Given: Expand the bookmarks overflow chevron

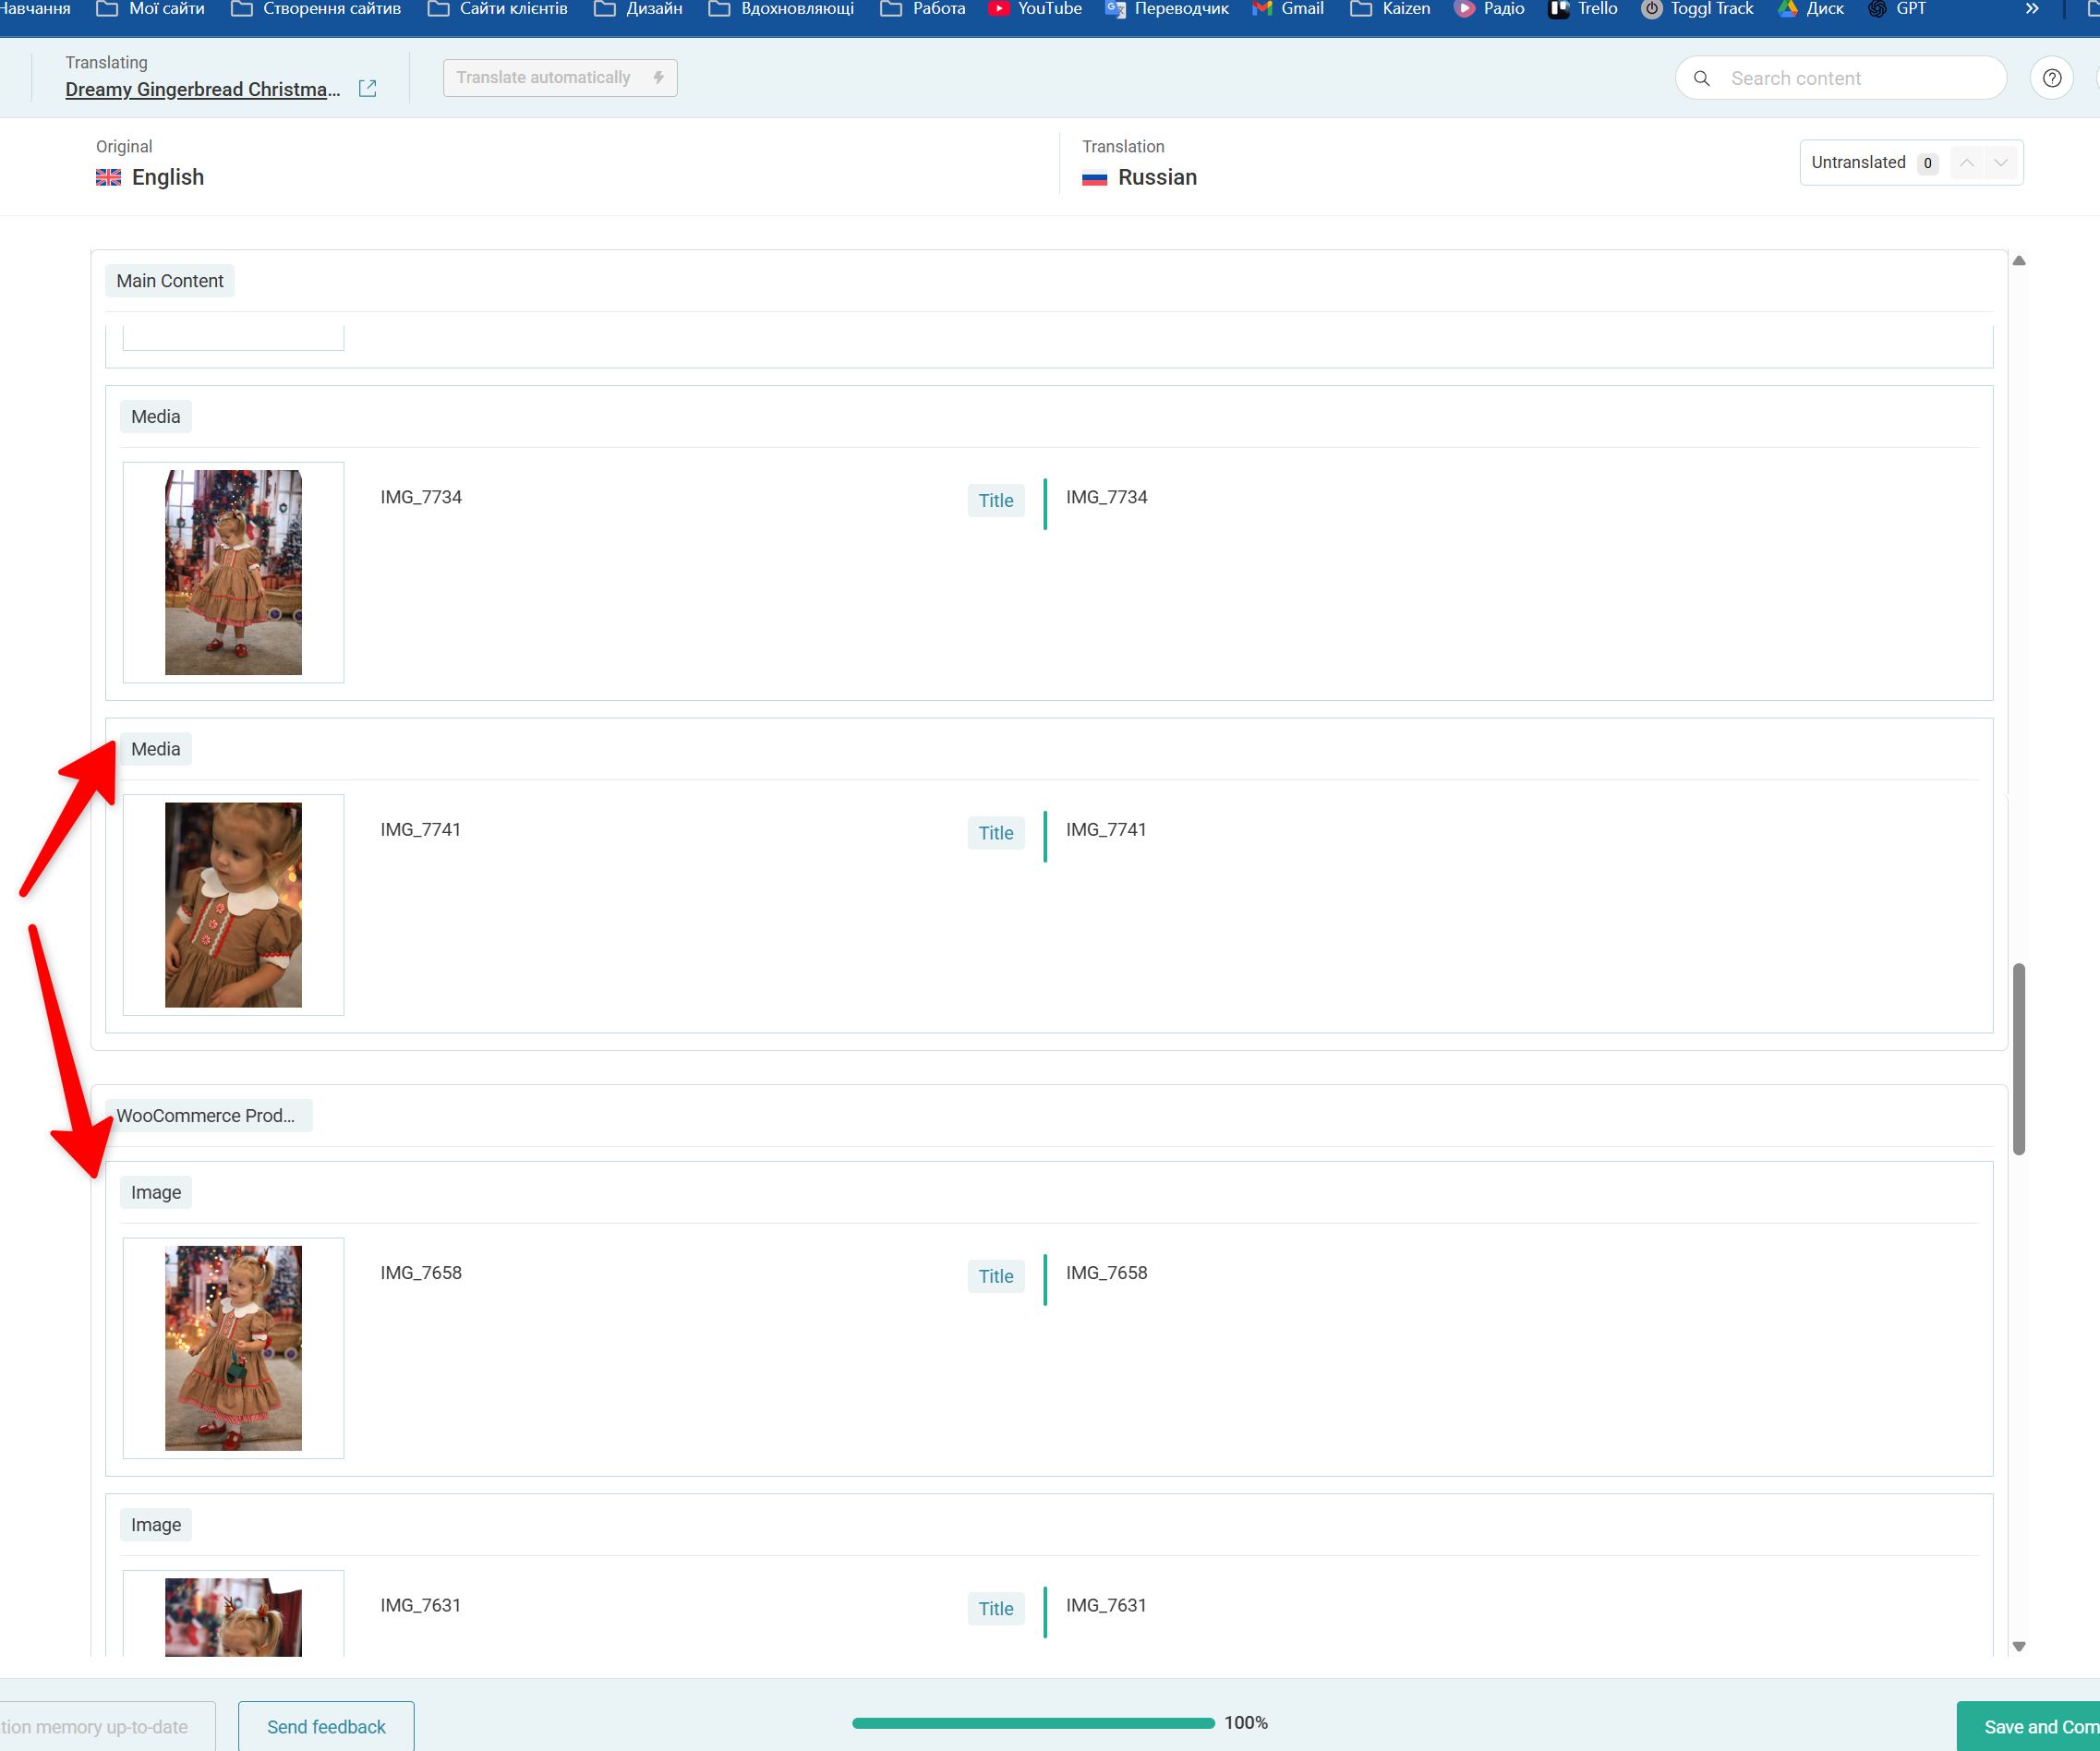Looking at the screenshot, I should point(2031,9).
